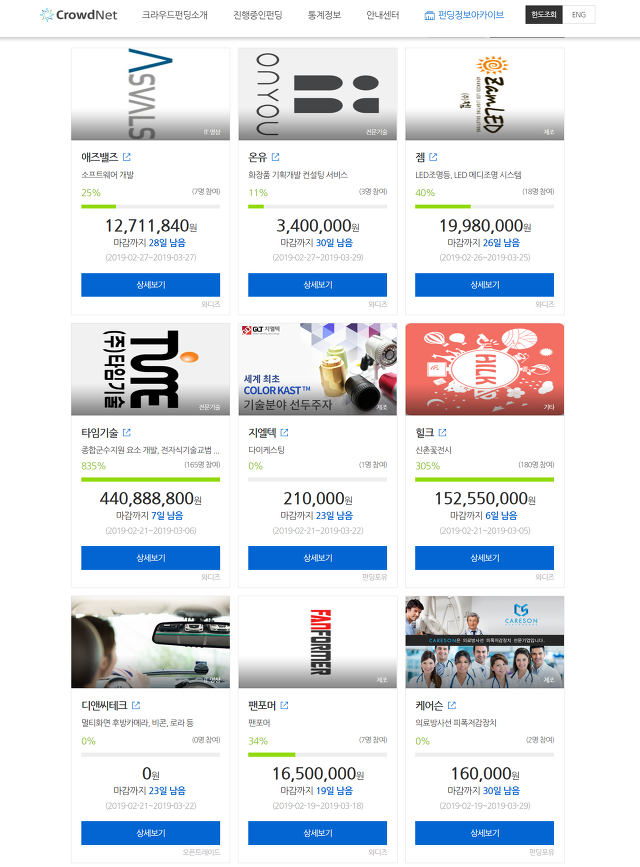Open the ZamLED logo thumbnail
640x867 pixels.
click(x=485, y=94)
